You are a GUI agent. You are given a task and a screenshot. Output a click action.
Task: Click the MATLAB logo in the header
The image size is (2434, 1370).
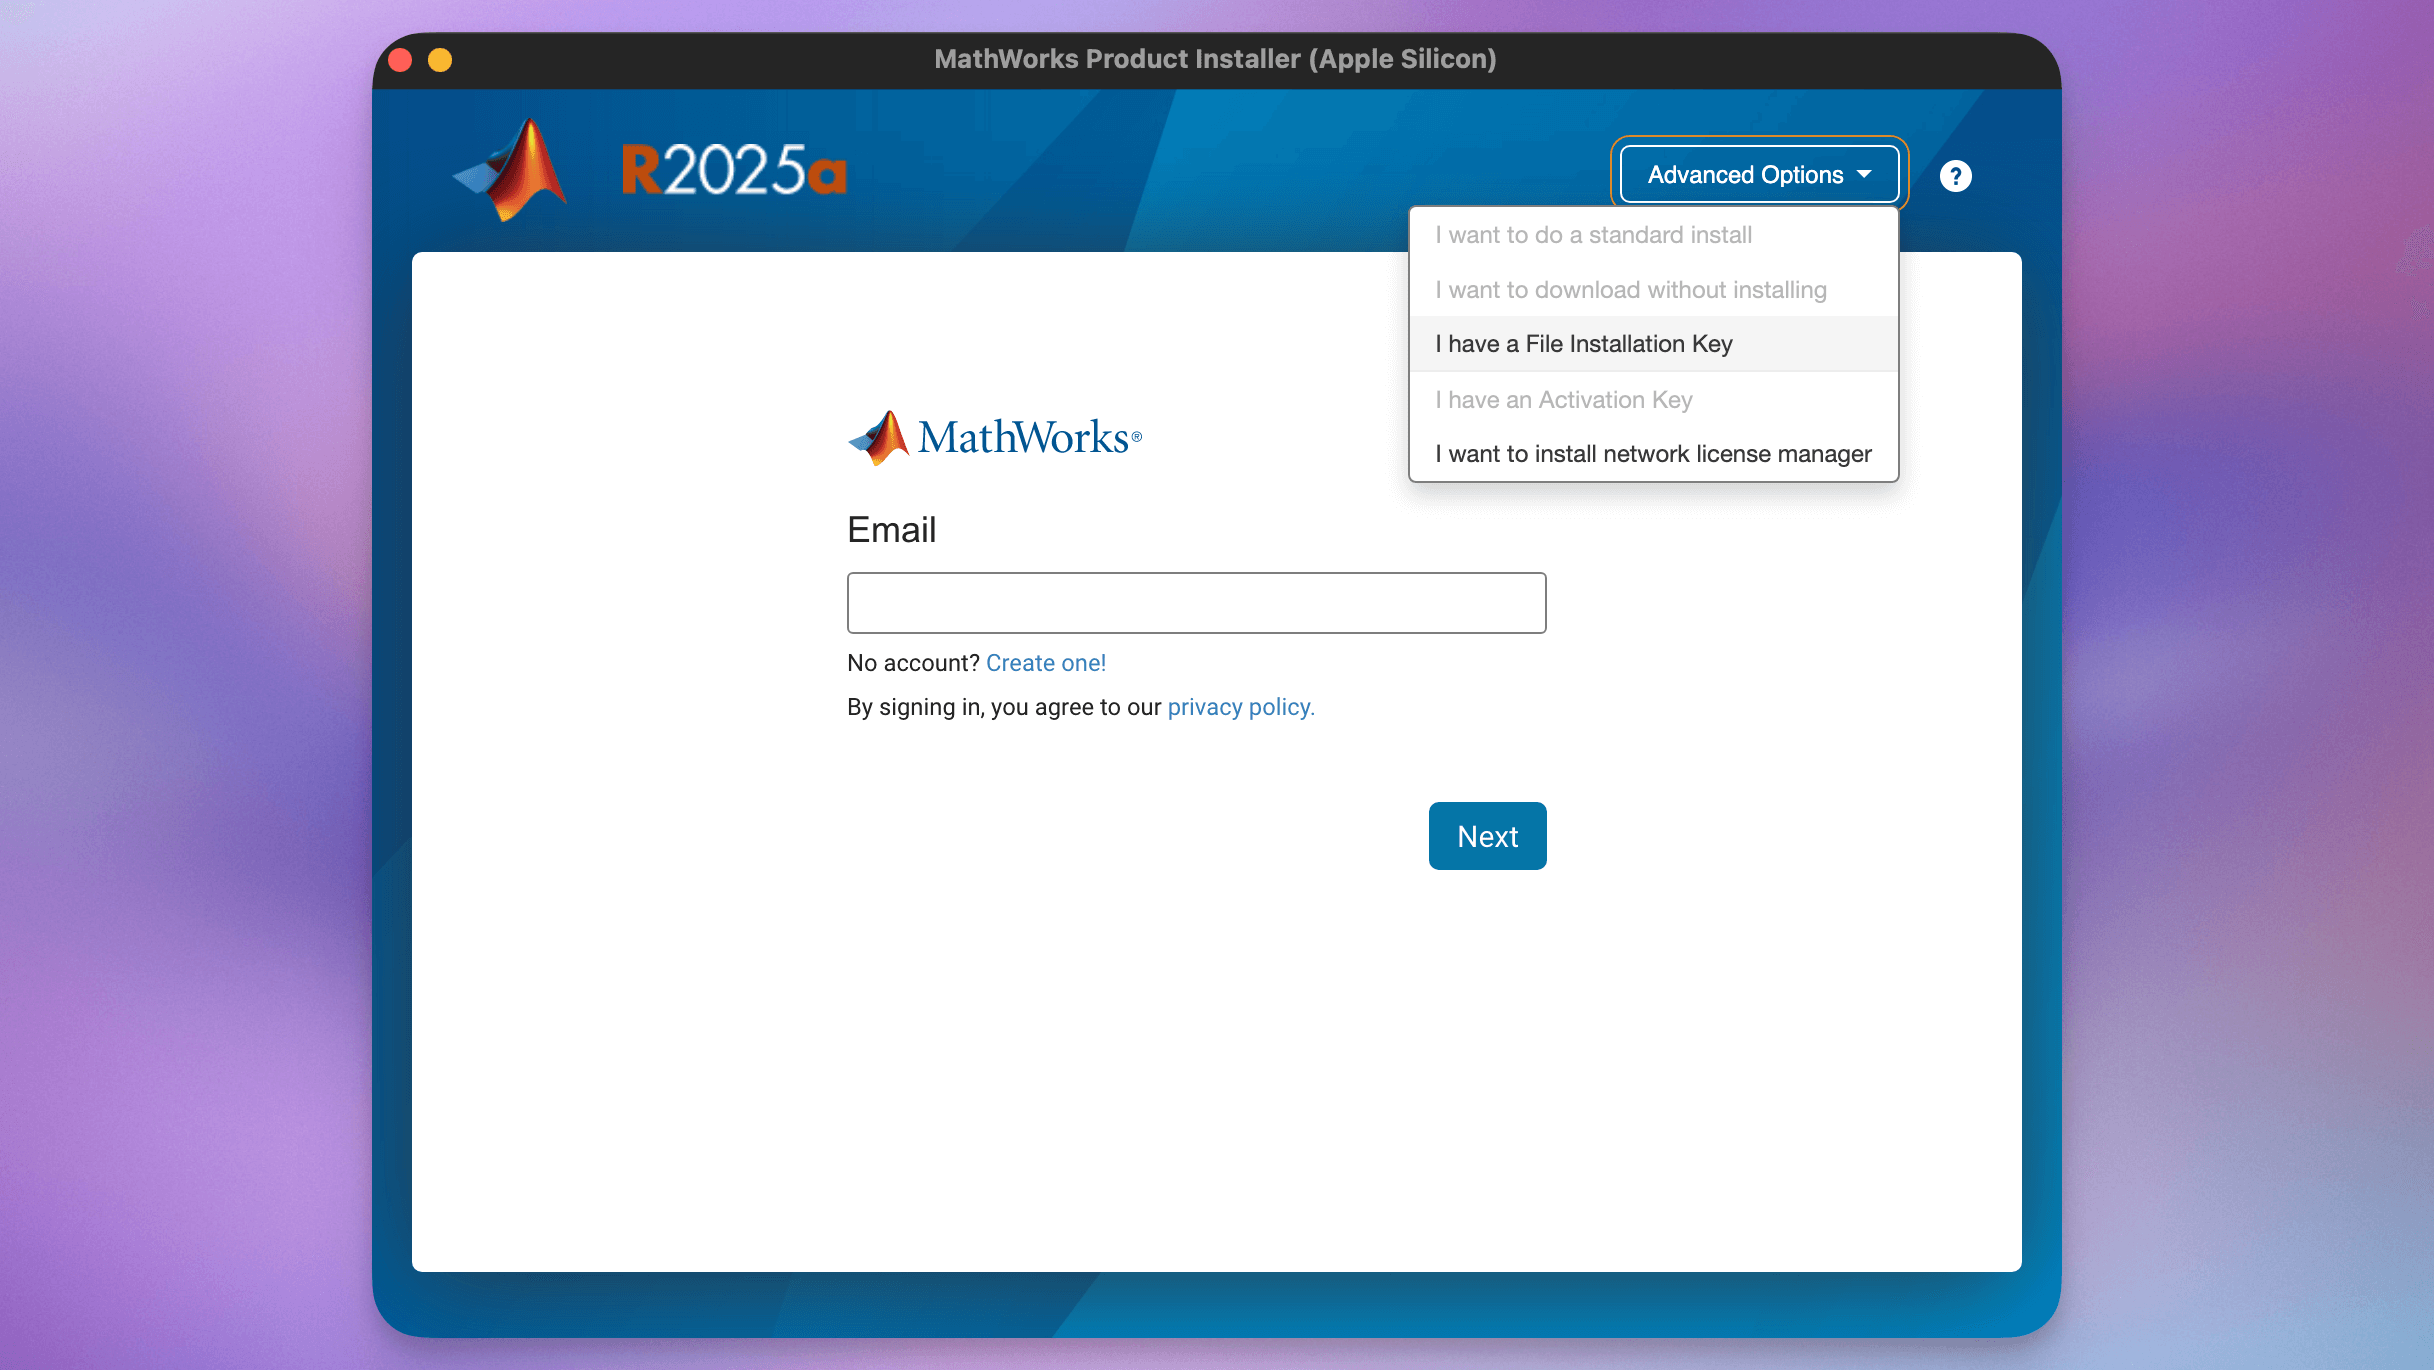[x=510, y=169]
